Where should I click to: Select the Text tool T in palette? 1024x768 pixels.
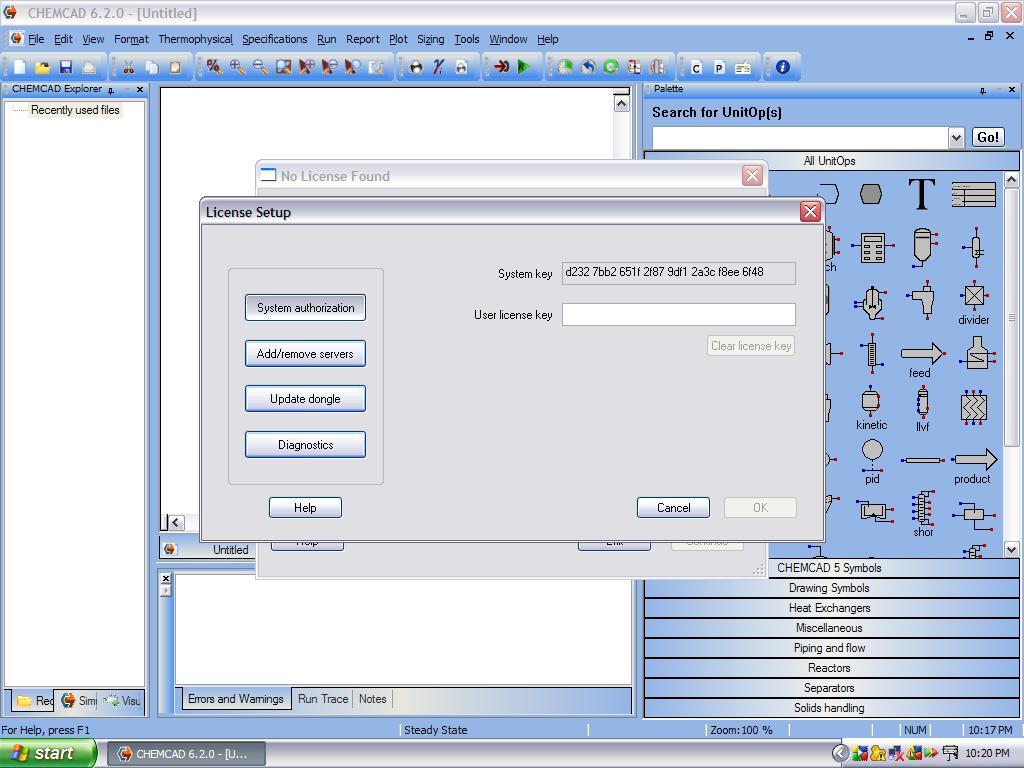pos(921,194)
